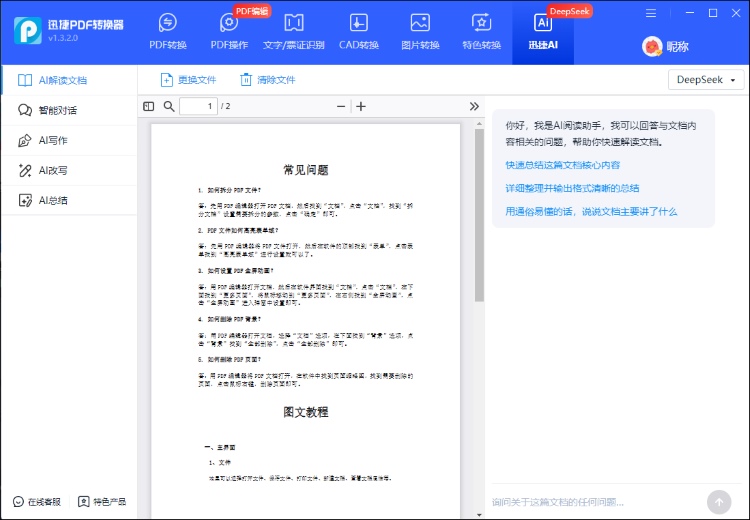Screen dimensions: 750x520
Task: Zoom in the PDF with plus icon
Action: (x=361, y=106)
